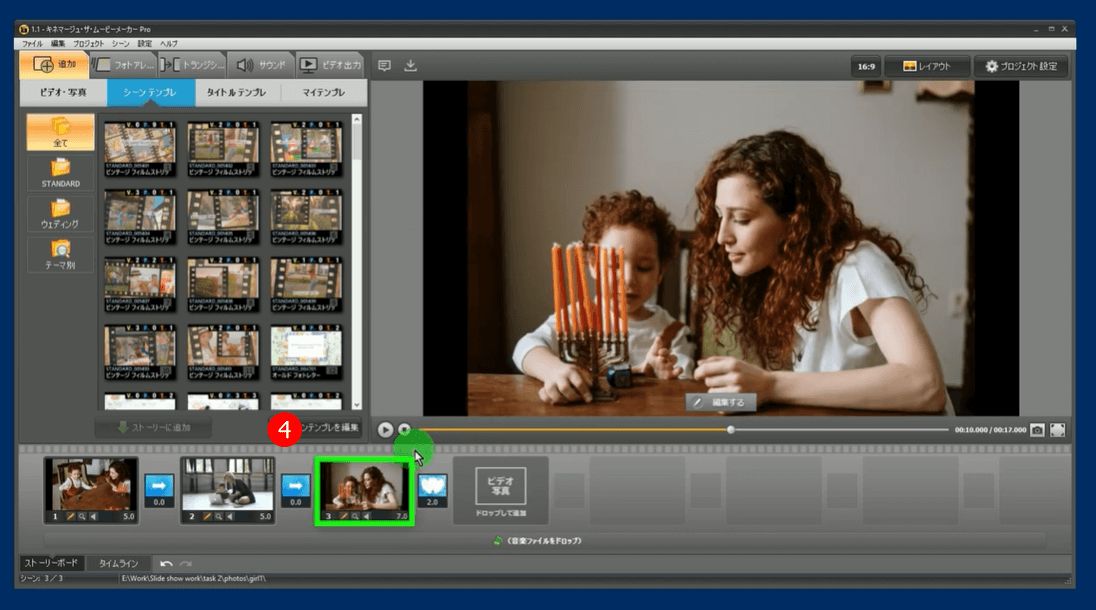The height and width of the screenshot is (610, 1096).
Task: Toggle the 16:9 aspect ratio button
Action: (x=864, y=67)
